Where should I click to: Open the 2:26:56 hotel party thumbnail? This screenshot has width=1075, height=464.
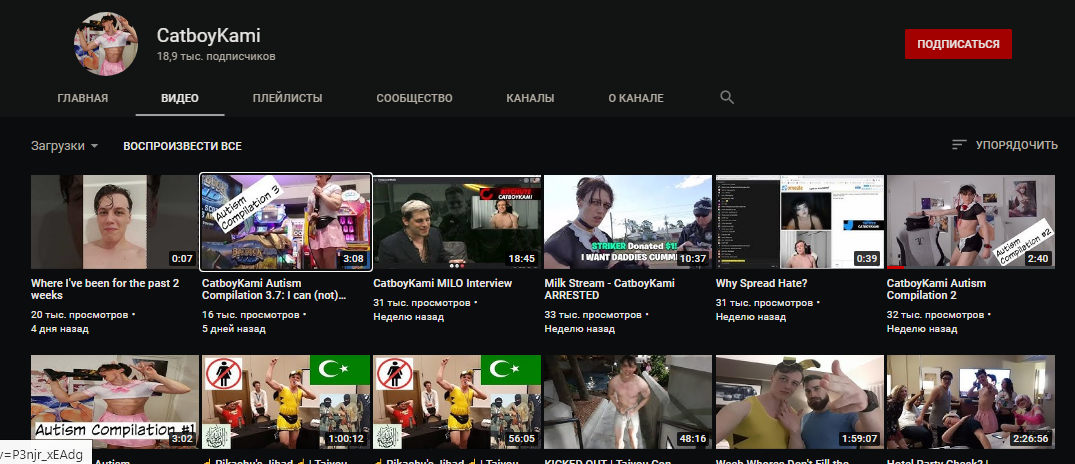pos(971,402)
